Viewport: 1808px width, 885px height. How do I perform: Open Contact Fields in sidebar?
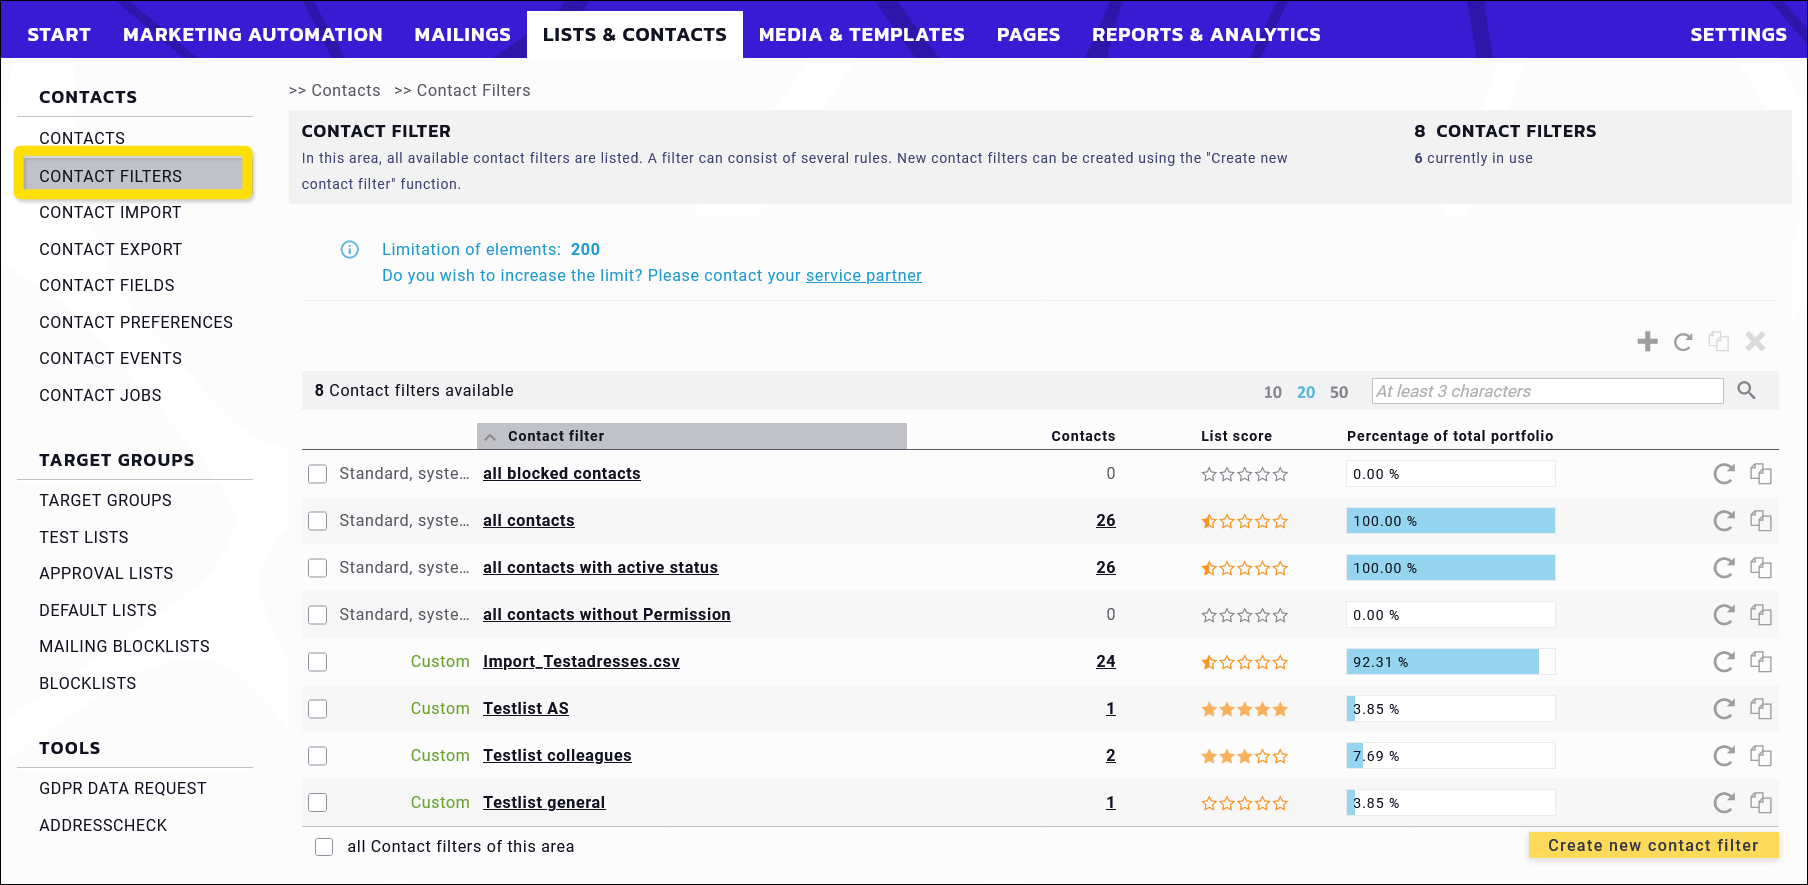[x=106, y=286]
